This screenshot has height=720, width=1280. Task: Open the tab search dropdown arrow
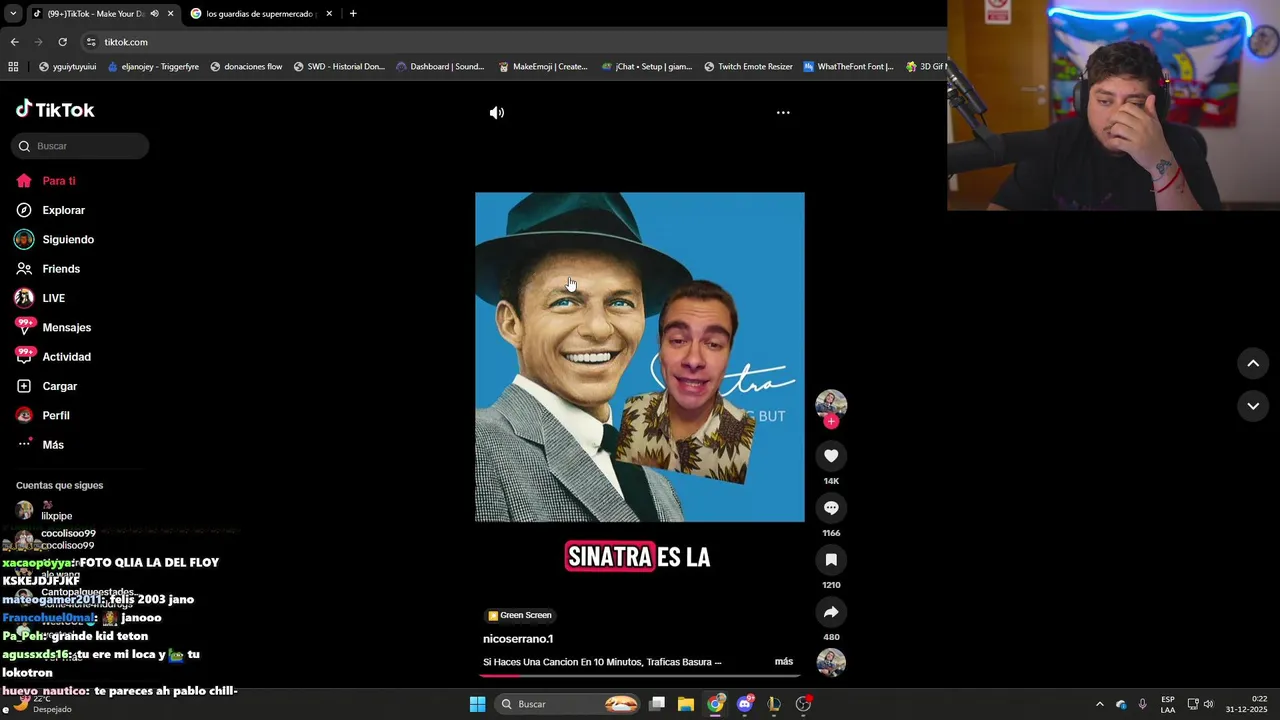coord(12,14)
